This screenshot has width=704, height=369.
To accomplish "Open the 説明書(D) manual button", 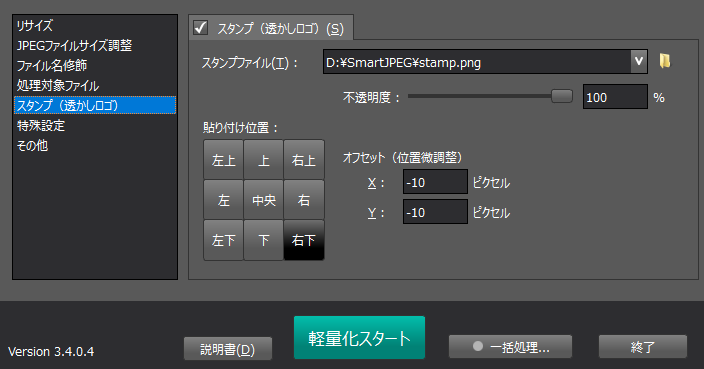I will coord(228,349).
